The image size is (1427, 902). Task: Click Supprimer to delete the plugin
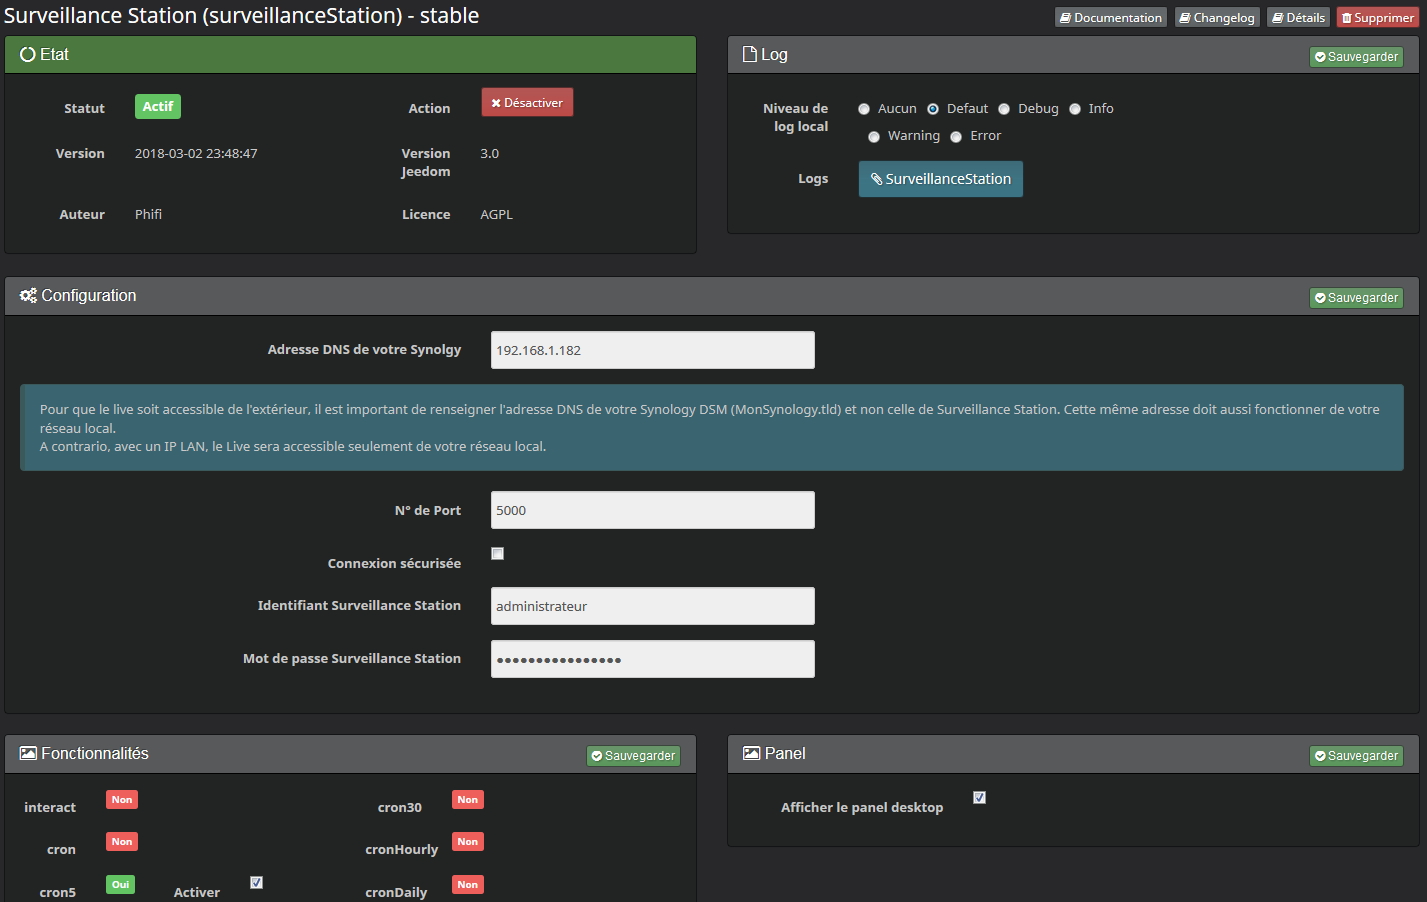[1377, 18]
